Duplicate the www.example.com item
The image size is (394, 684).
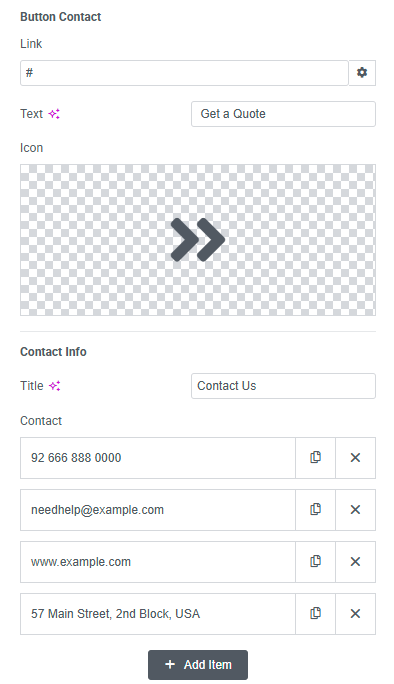coord(315,561)
